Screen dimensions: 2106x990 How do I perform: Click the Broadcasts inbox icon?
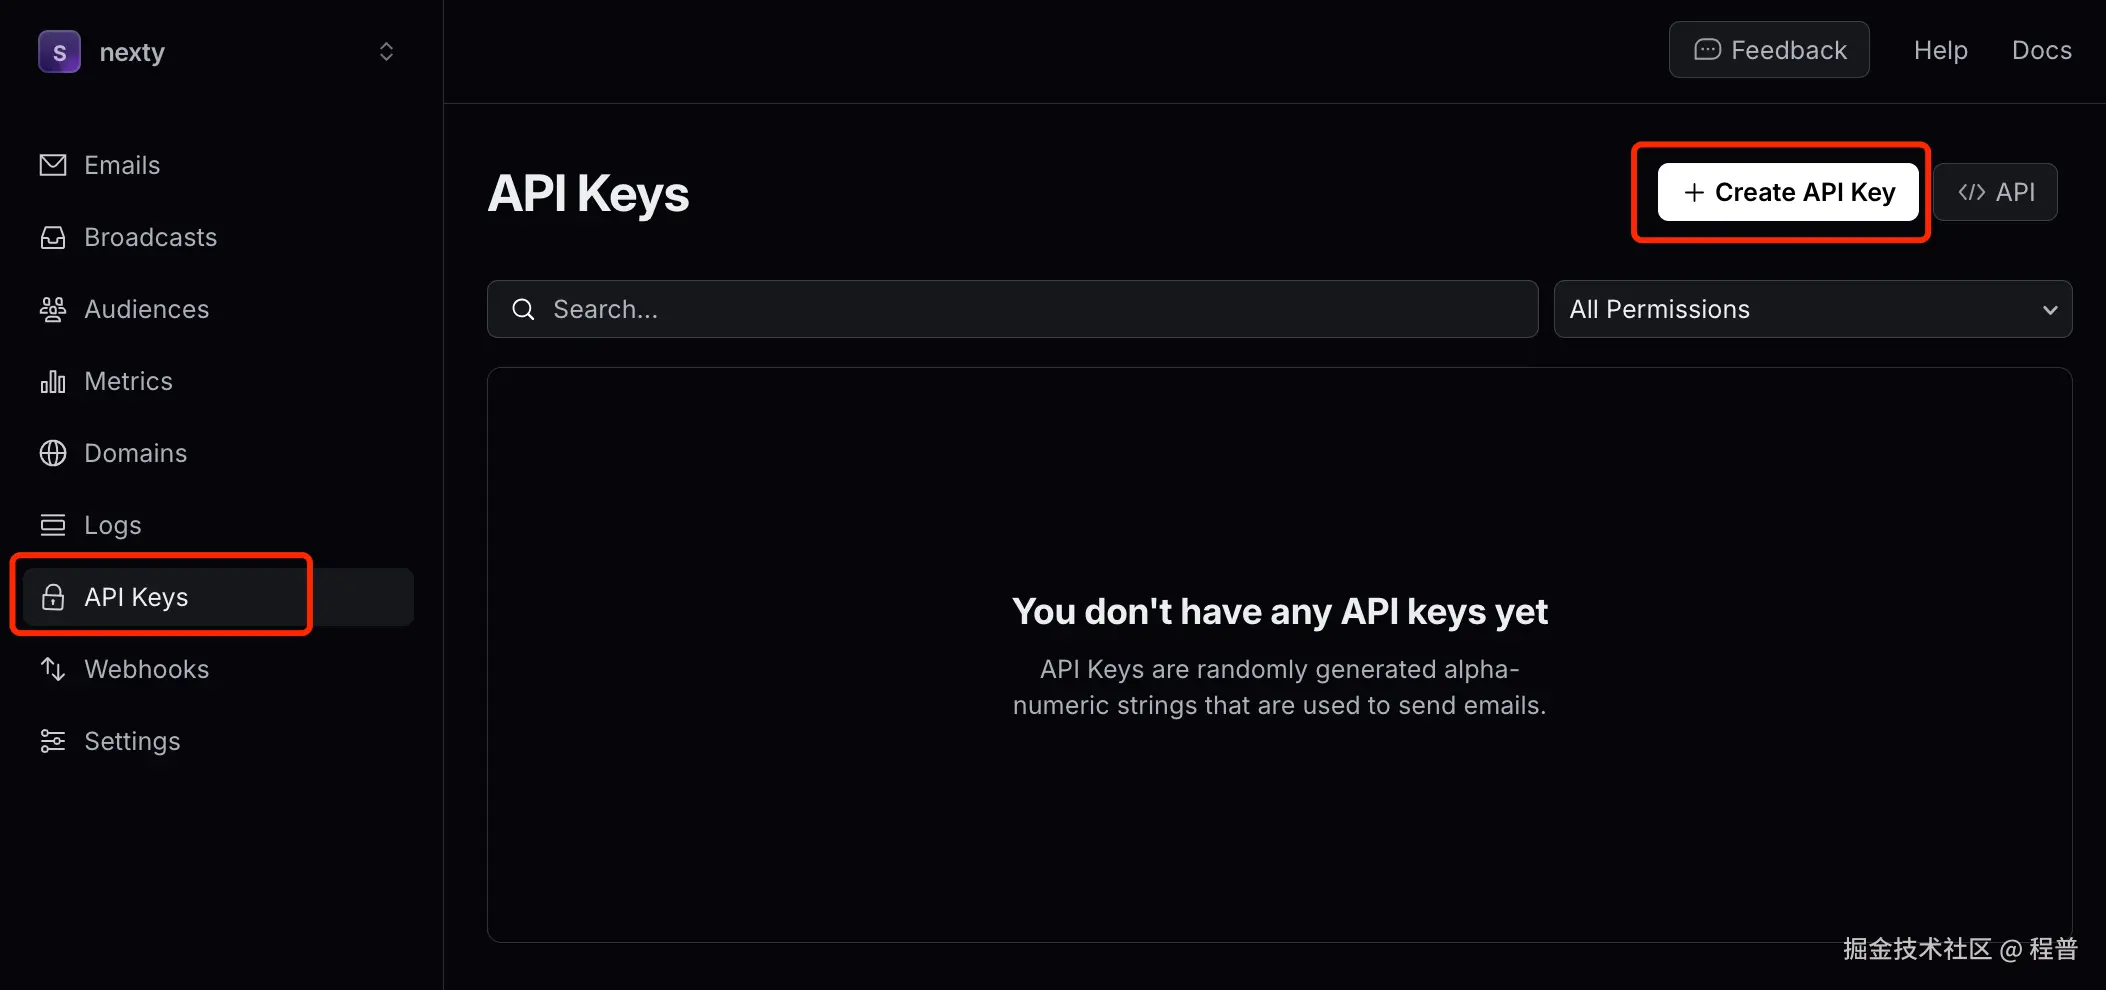click(53, 237)
